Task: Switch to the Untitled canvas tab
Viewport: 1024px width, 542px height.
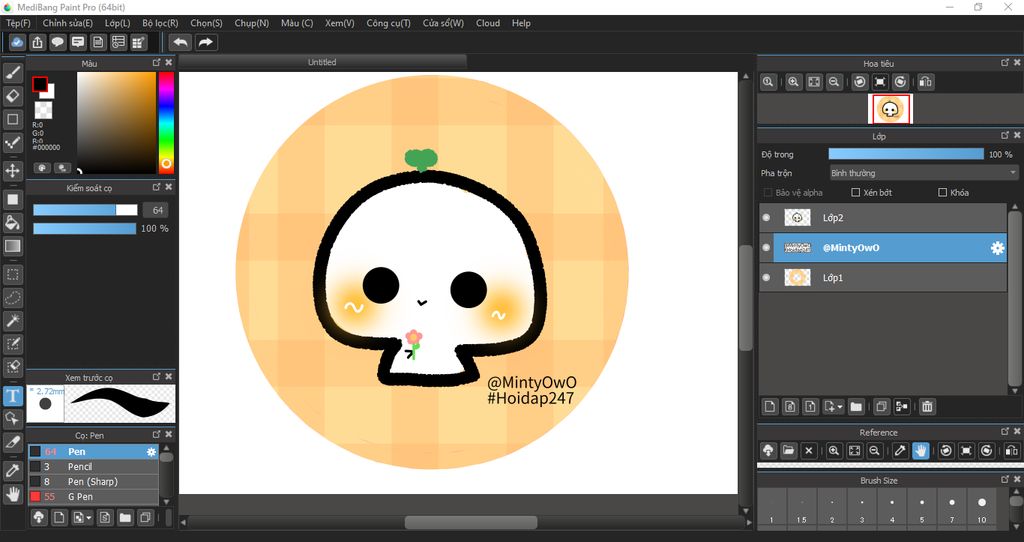Action: coord(323,62)
